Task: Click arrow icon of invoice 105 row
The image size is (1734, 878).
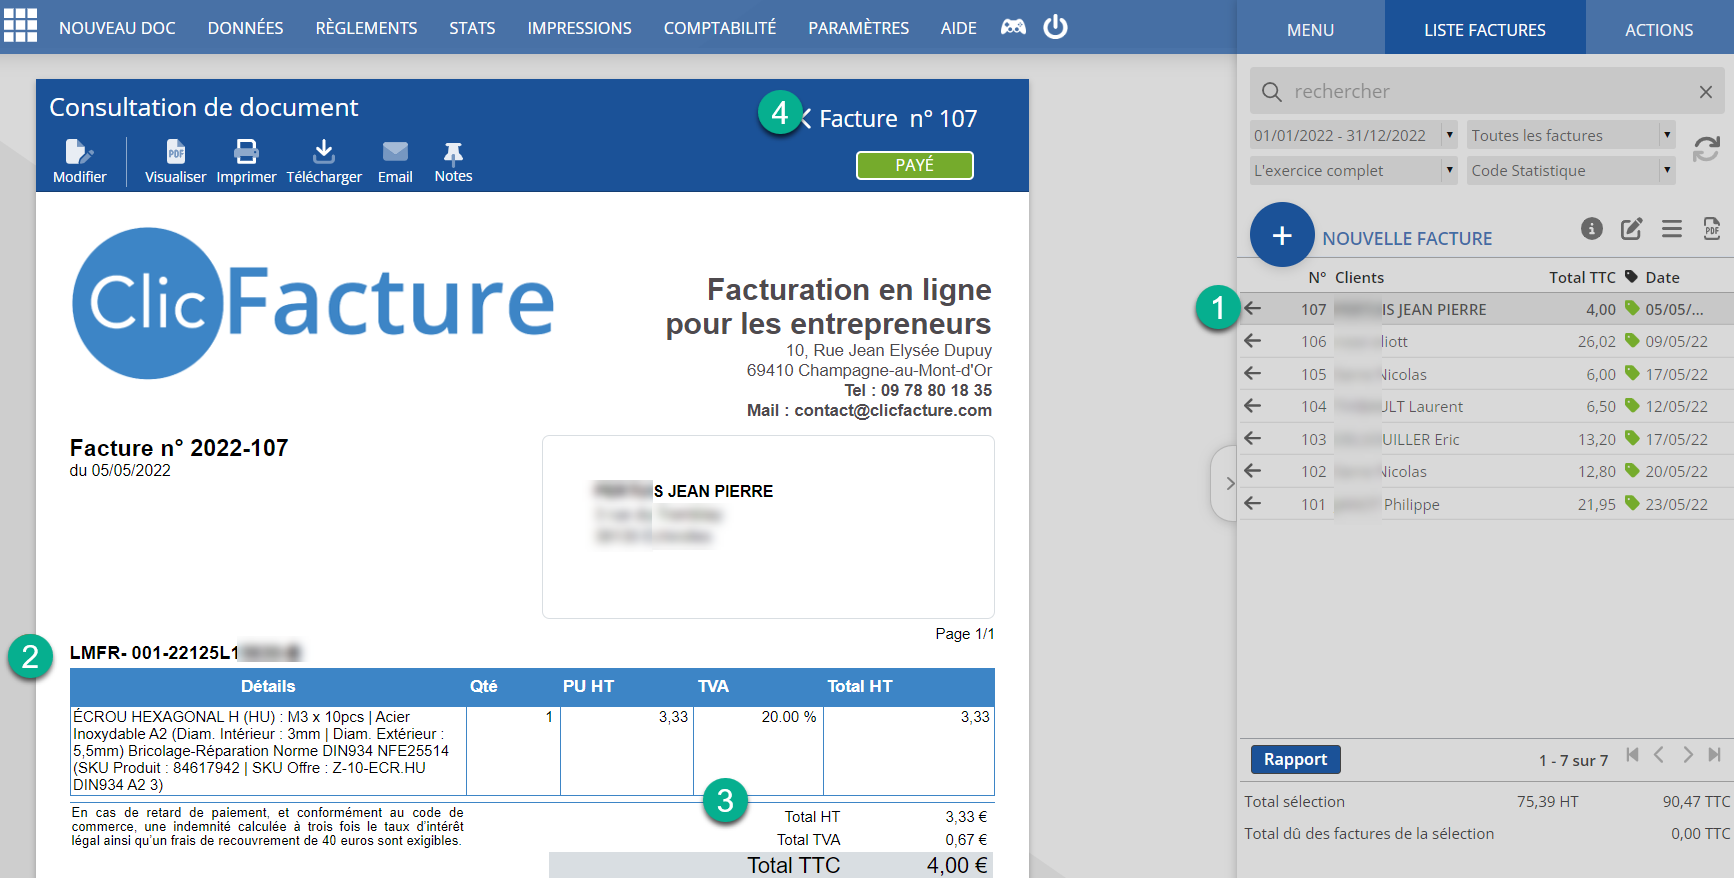Action: [x=1253, y=374]
